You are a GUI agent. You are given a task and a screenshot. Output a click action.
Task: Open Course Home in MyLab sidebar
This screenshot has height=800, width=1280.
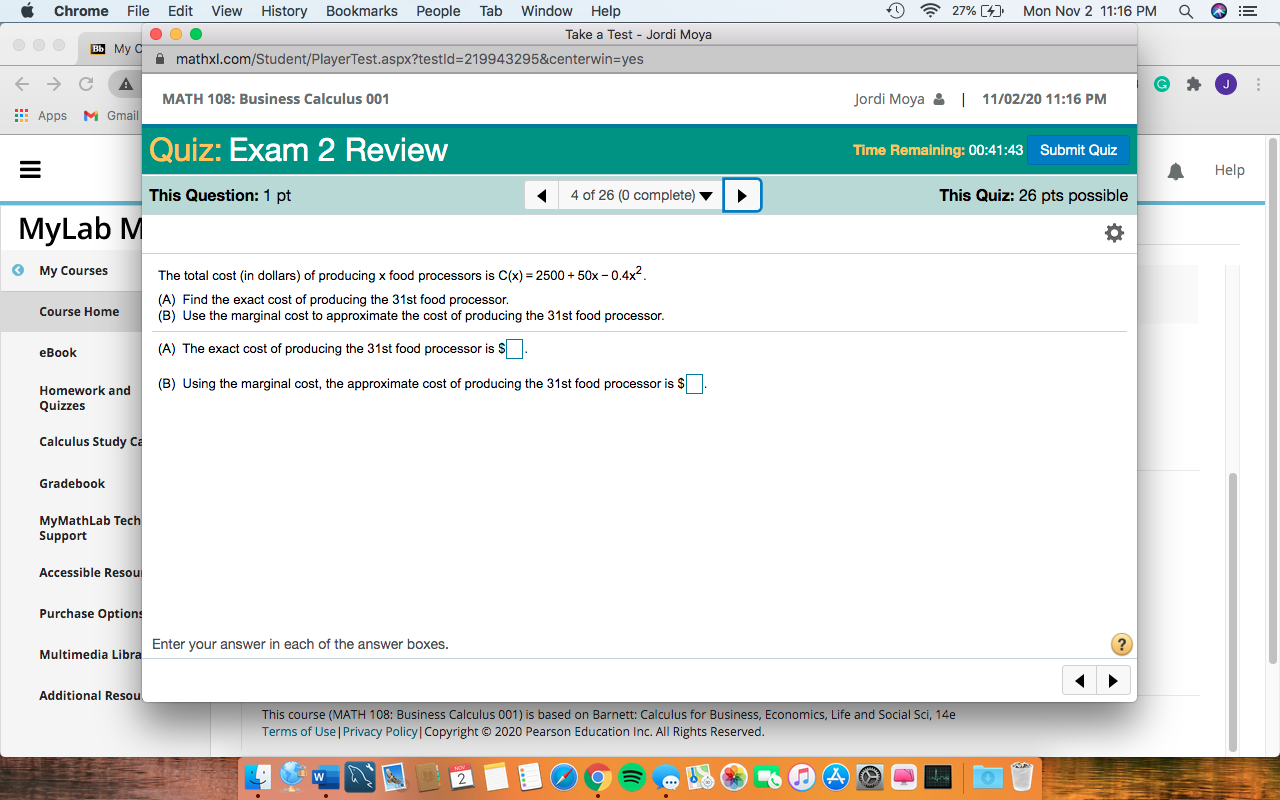pyautogui.click(x=79, y=311)
